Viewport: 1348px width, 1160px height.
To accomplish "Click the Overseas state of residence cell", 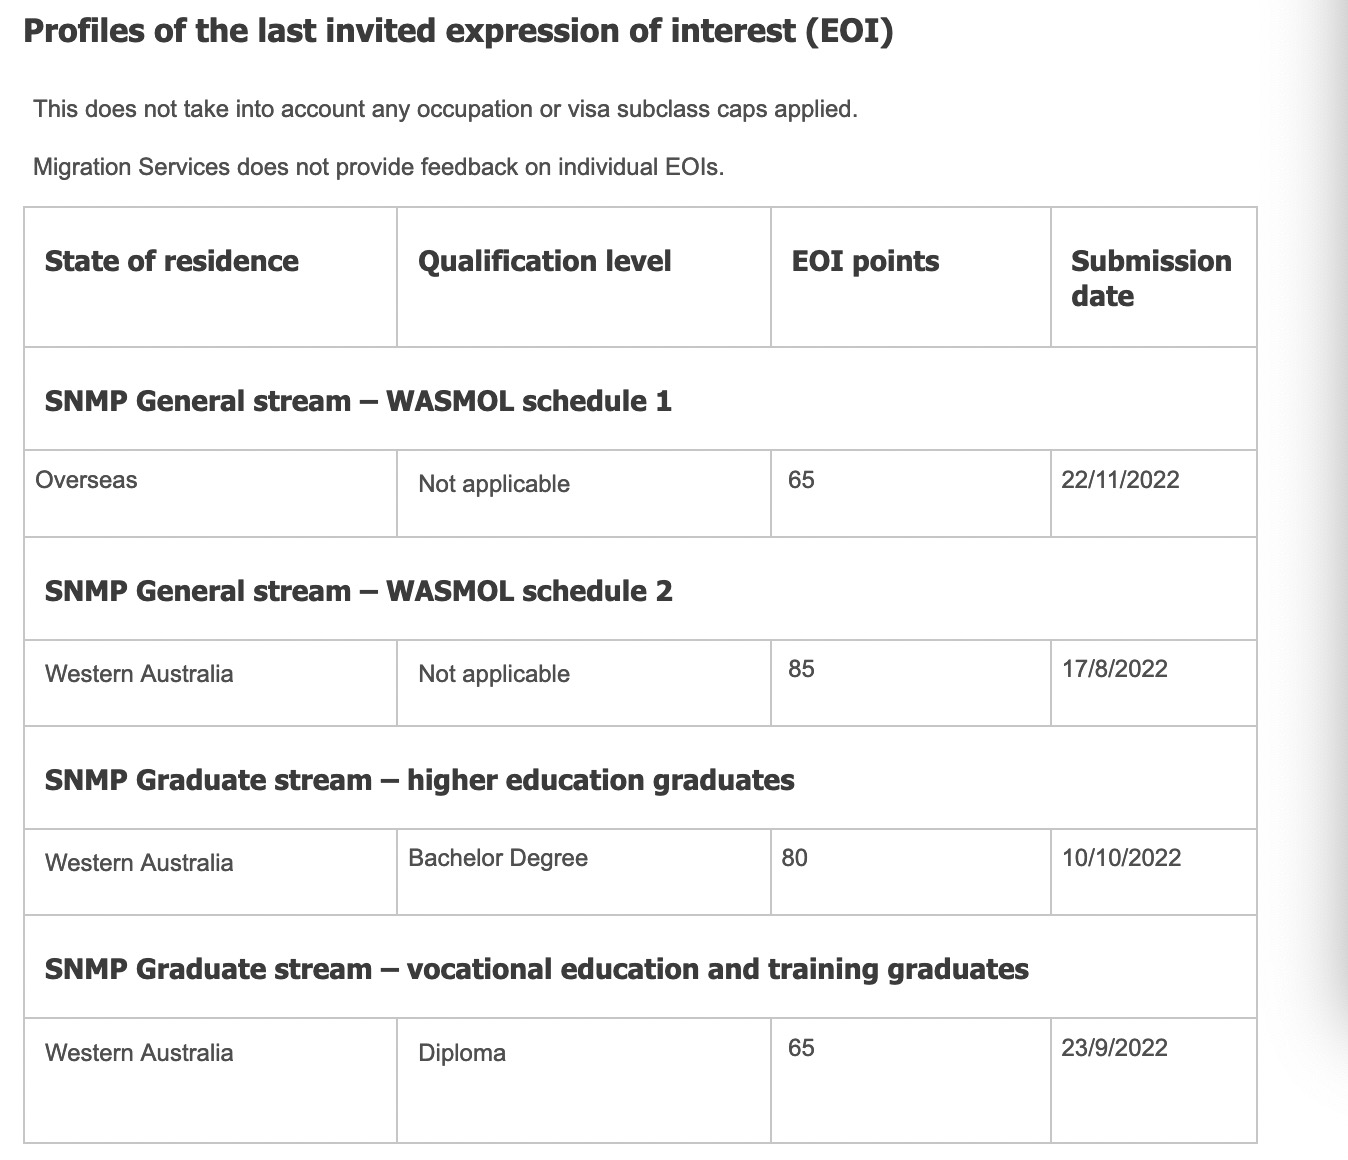I will pos(86,480).
